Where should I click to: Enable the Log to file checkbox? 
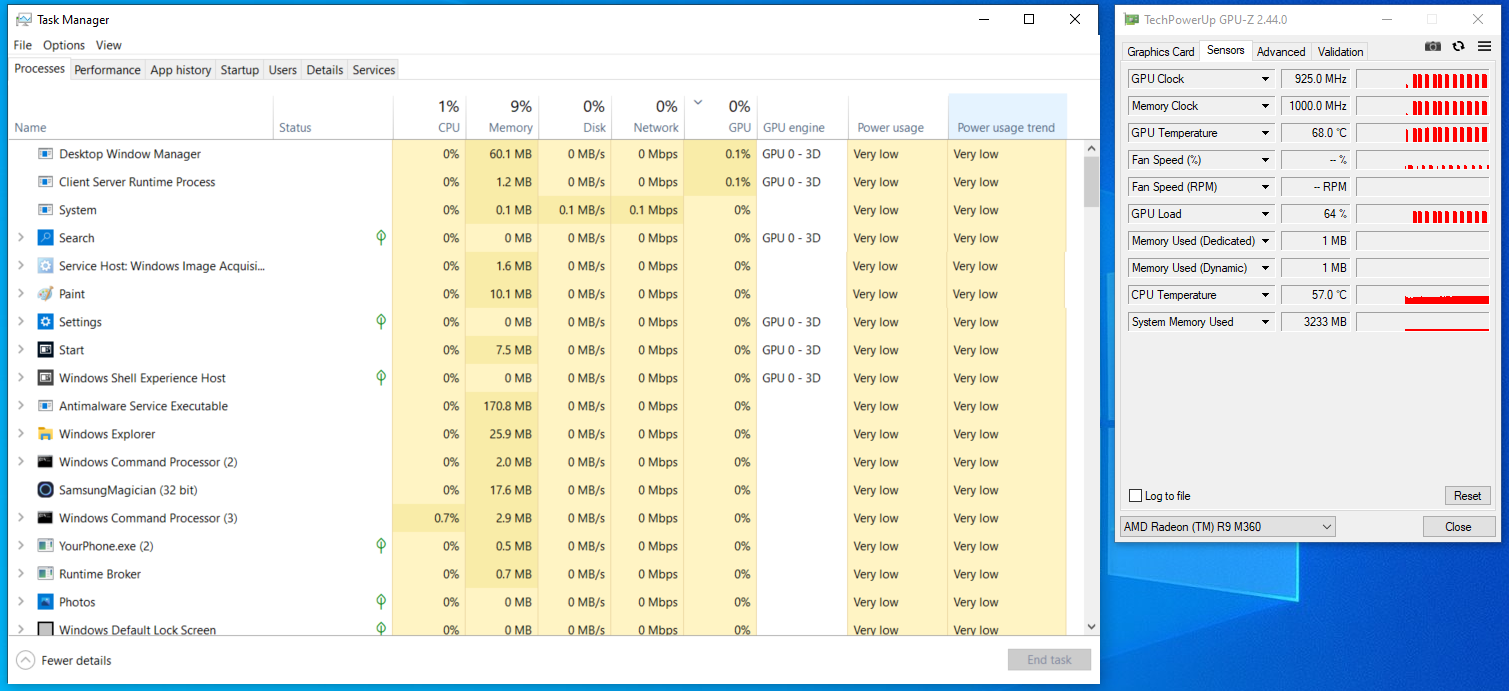[x=1135, y=496]
